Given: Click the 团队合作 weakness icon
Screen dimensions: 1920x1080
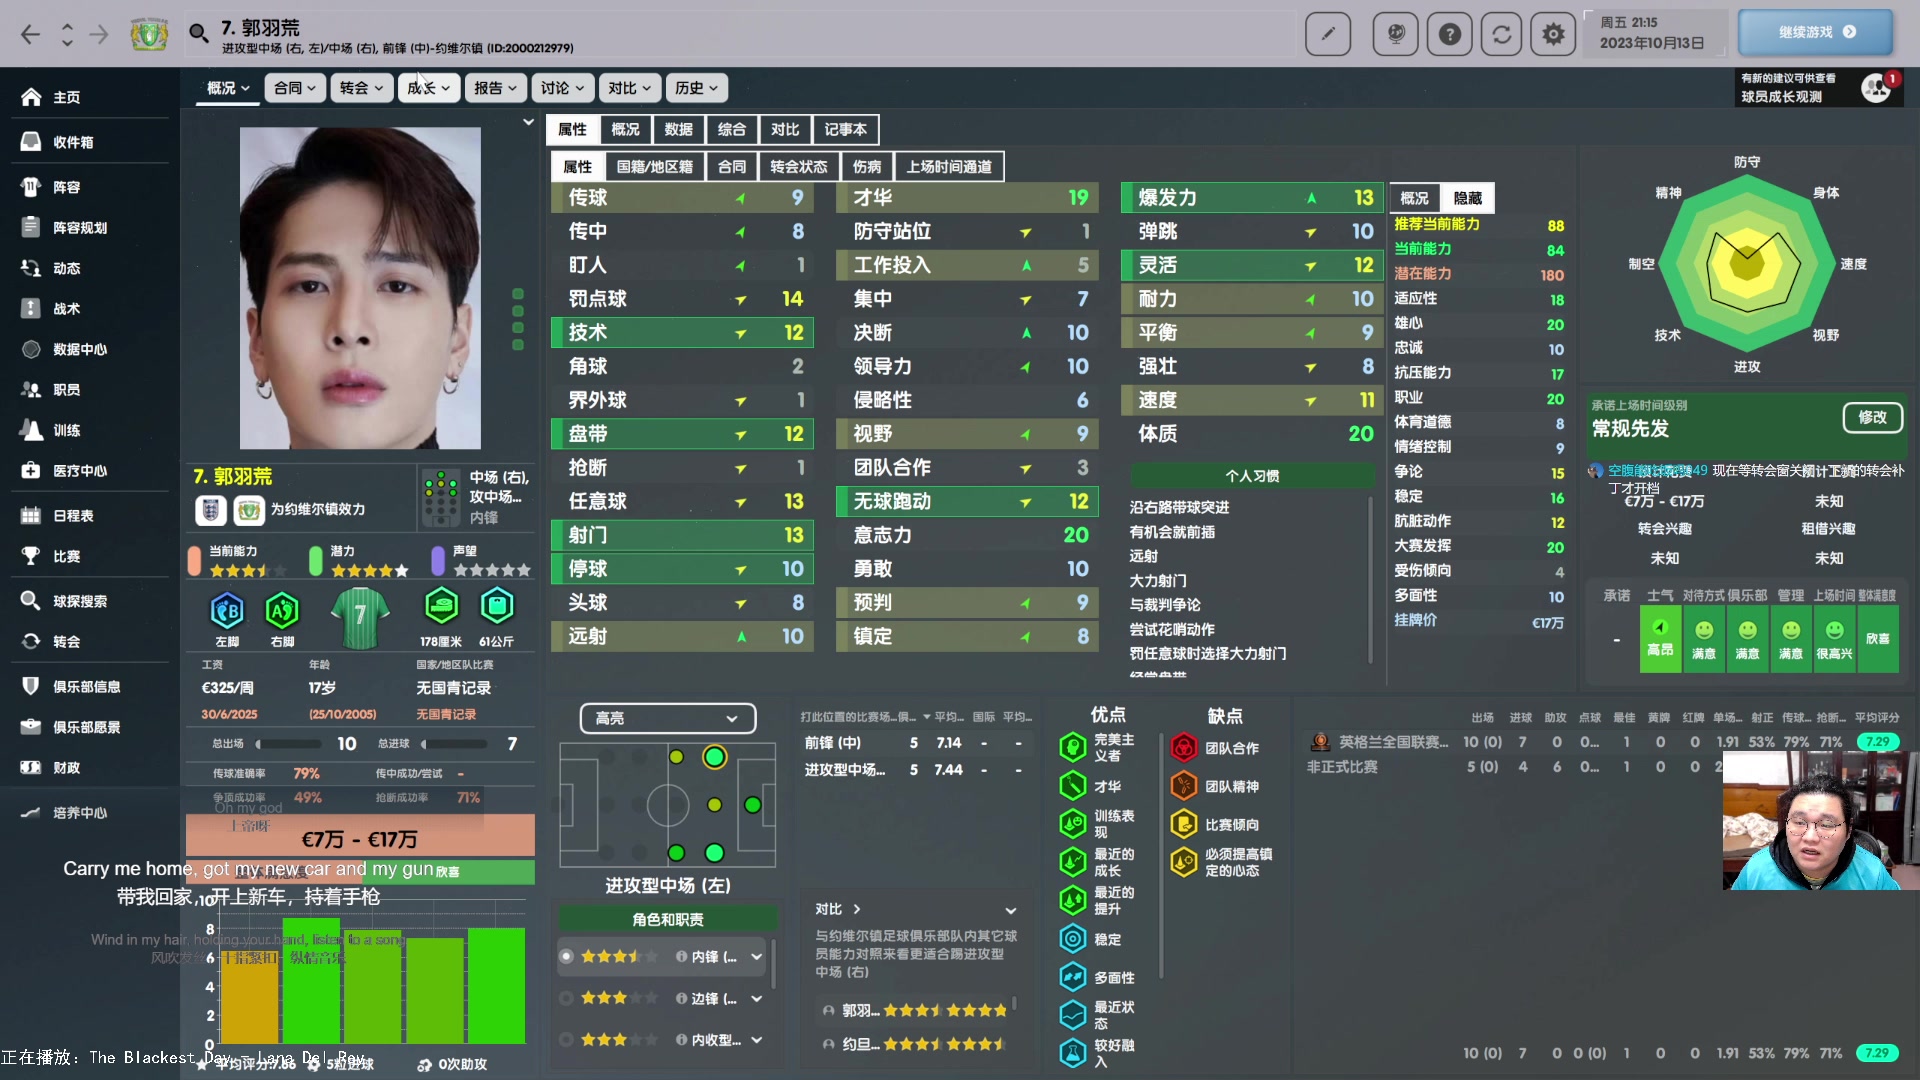Looking at the screenshot, I should click(x=1183, y=747).
